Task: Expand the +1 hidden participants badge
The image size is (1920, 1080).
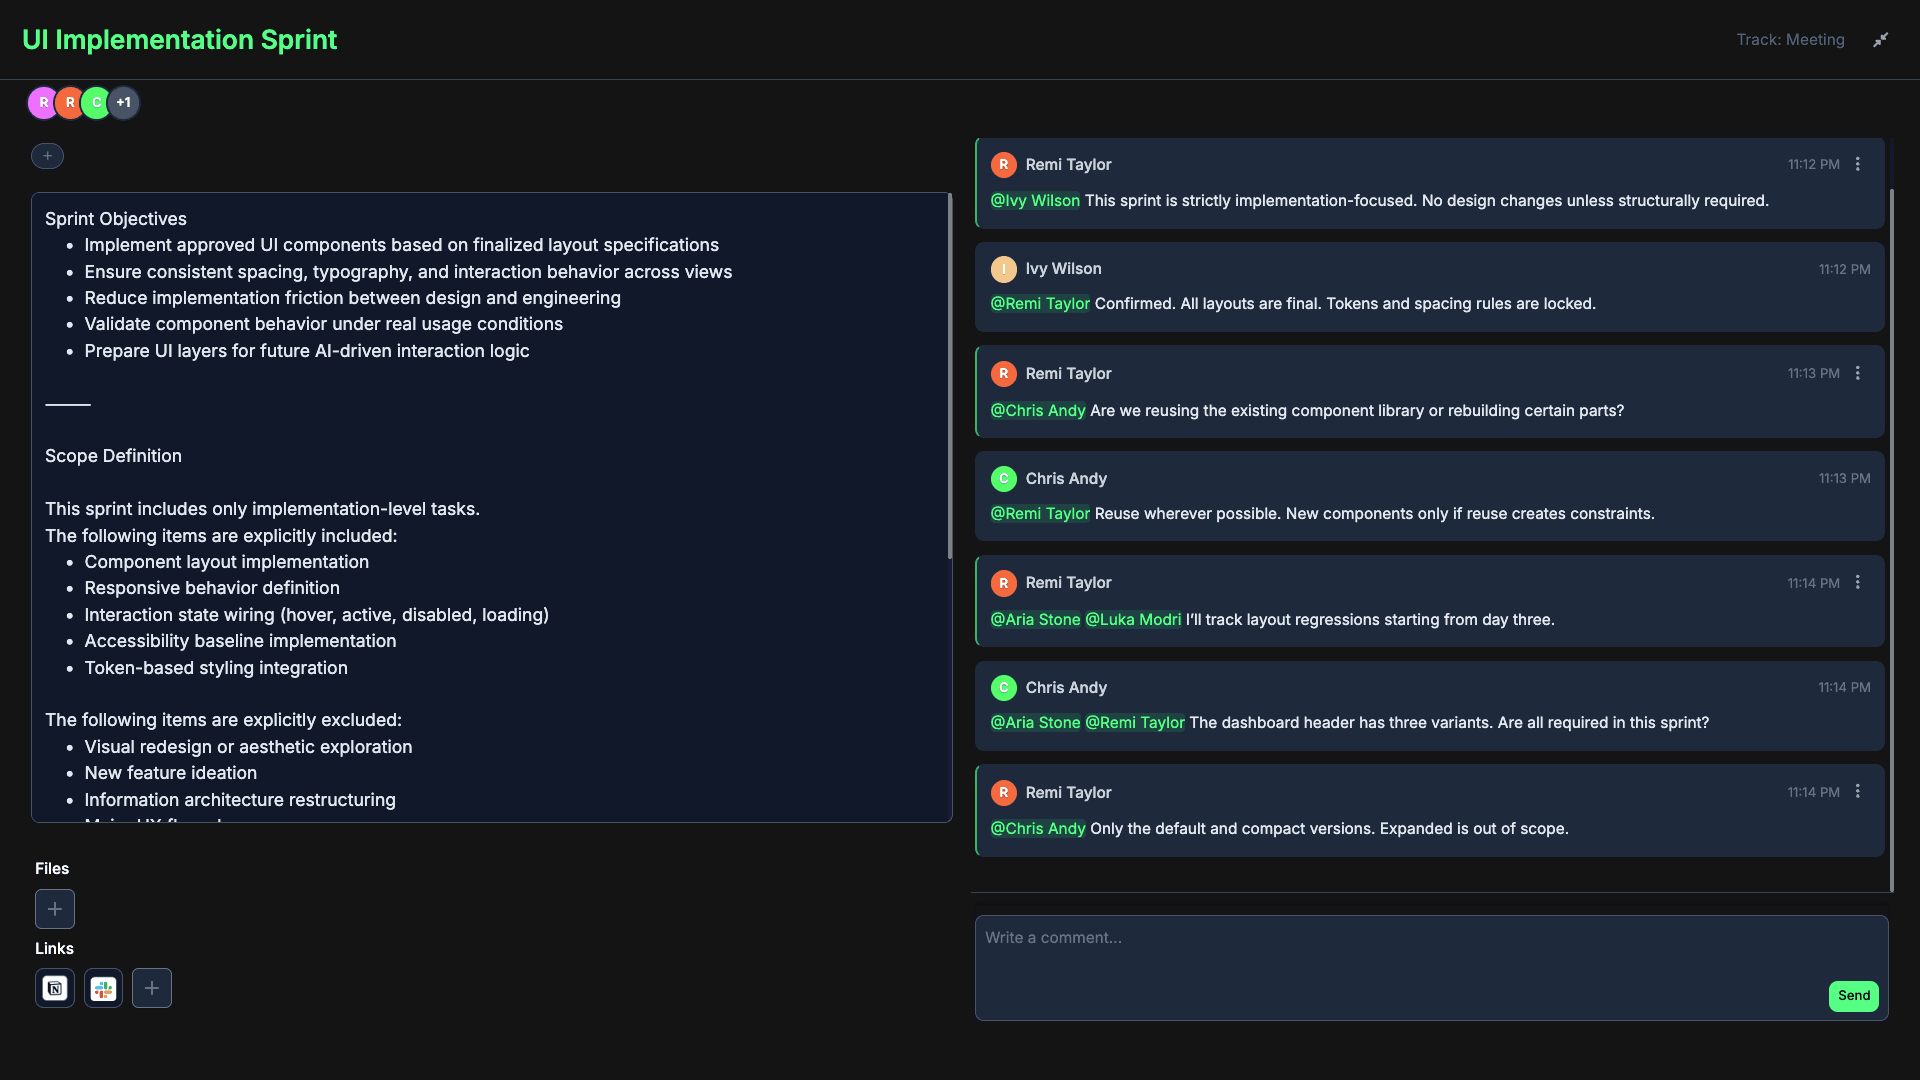Action: coord(124,102)
